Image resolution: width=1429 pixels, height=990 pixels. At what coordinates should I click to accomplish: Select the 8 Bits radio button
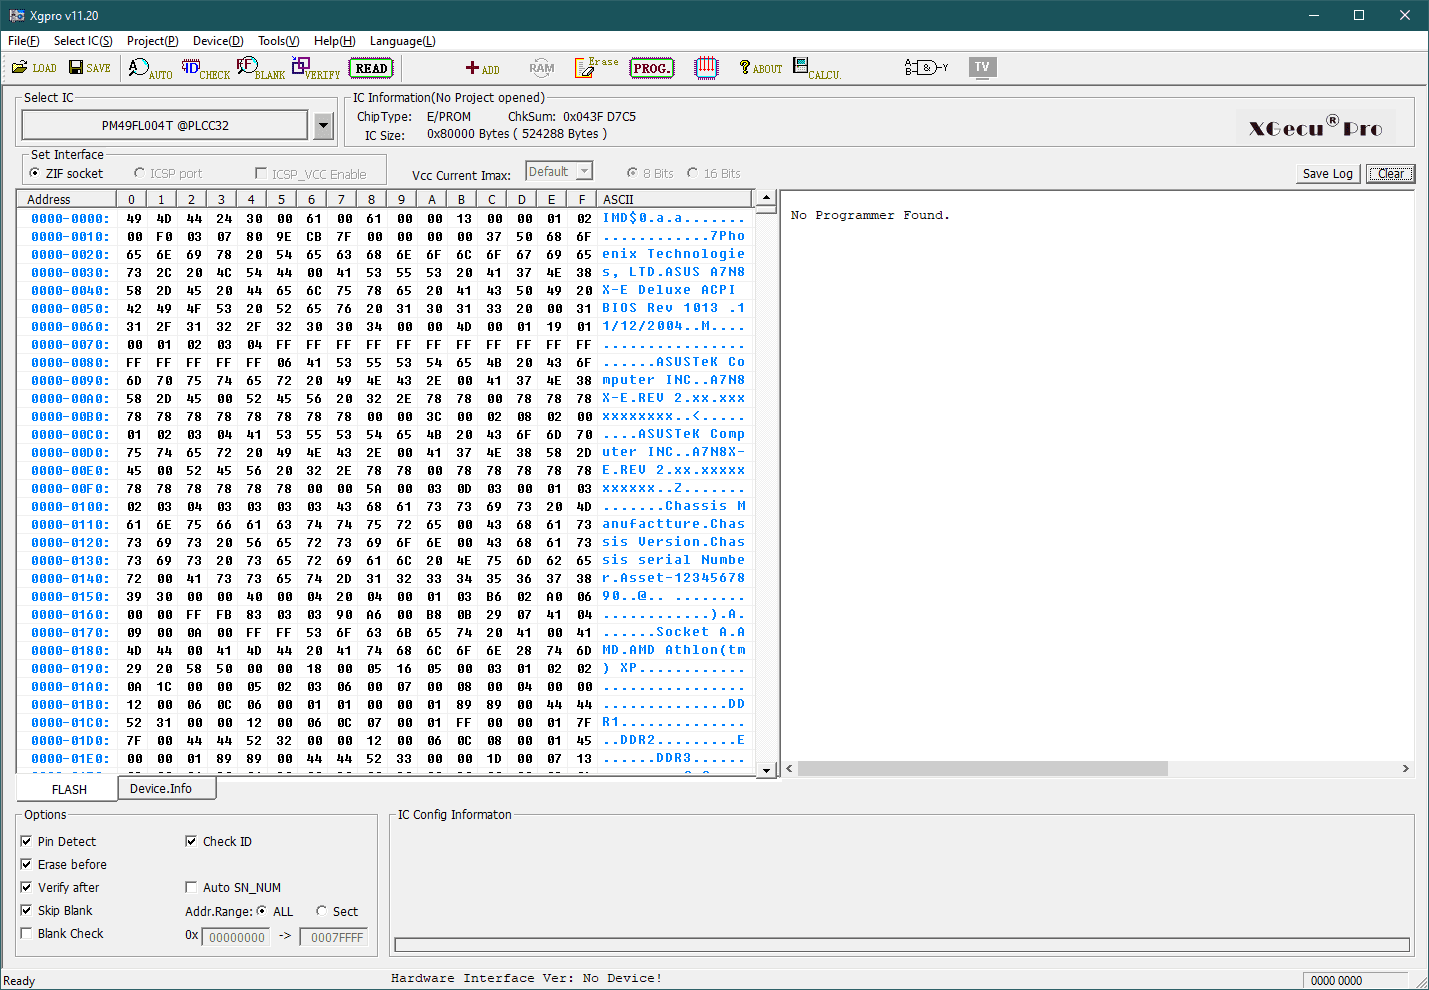pyautogui.click(x=632, y=173)
